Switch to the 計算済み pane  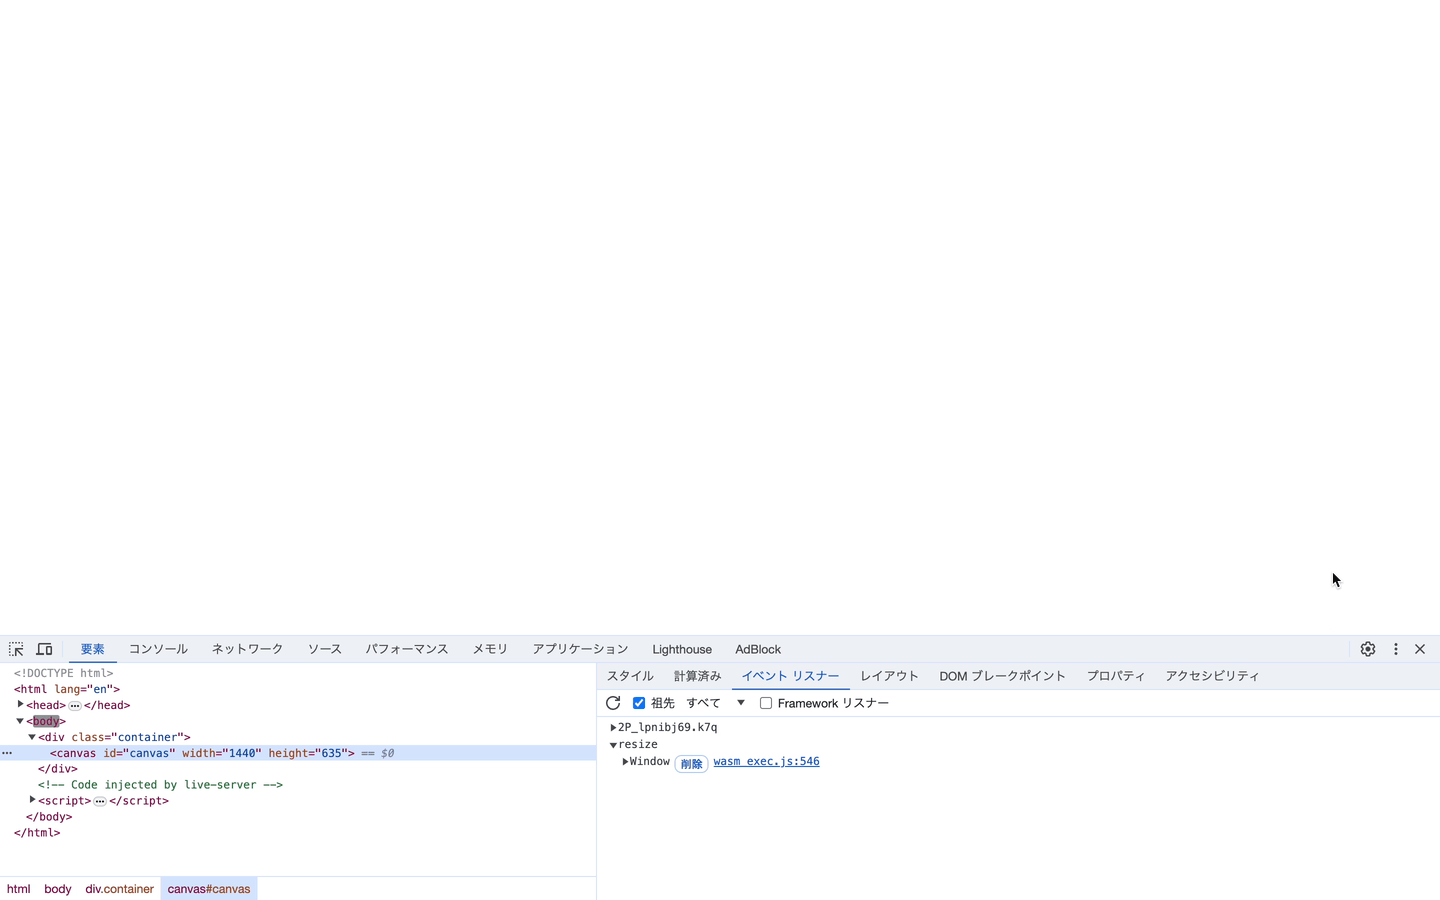(x=697, y=676)
